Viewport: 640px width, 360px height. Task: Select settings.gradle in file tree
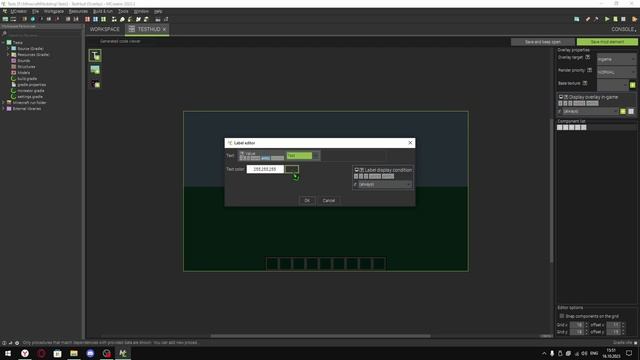click(x=30, y=97)
